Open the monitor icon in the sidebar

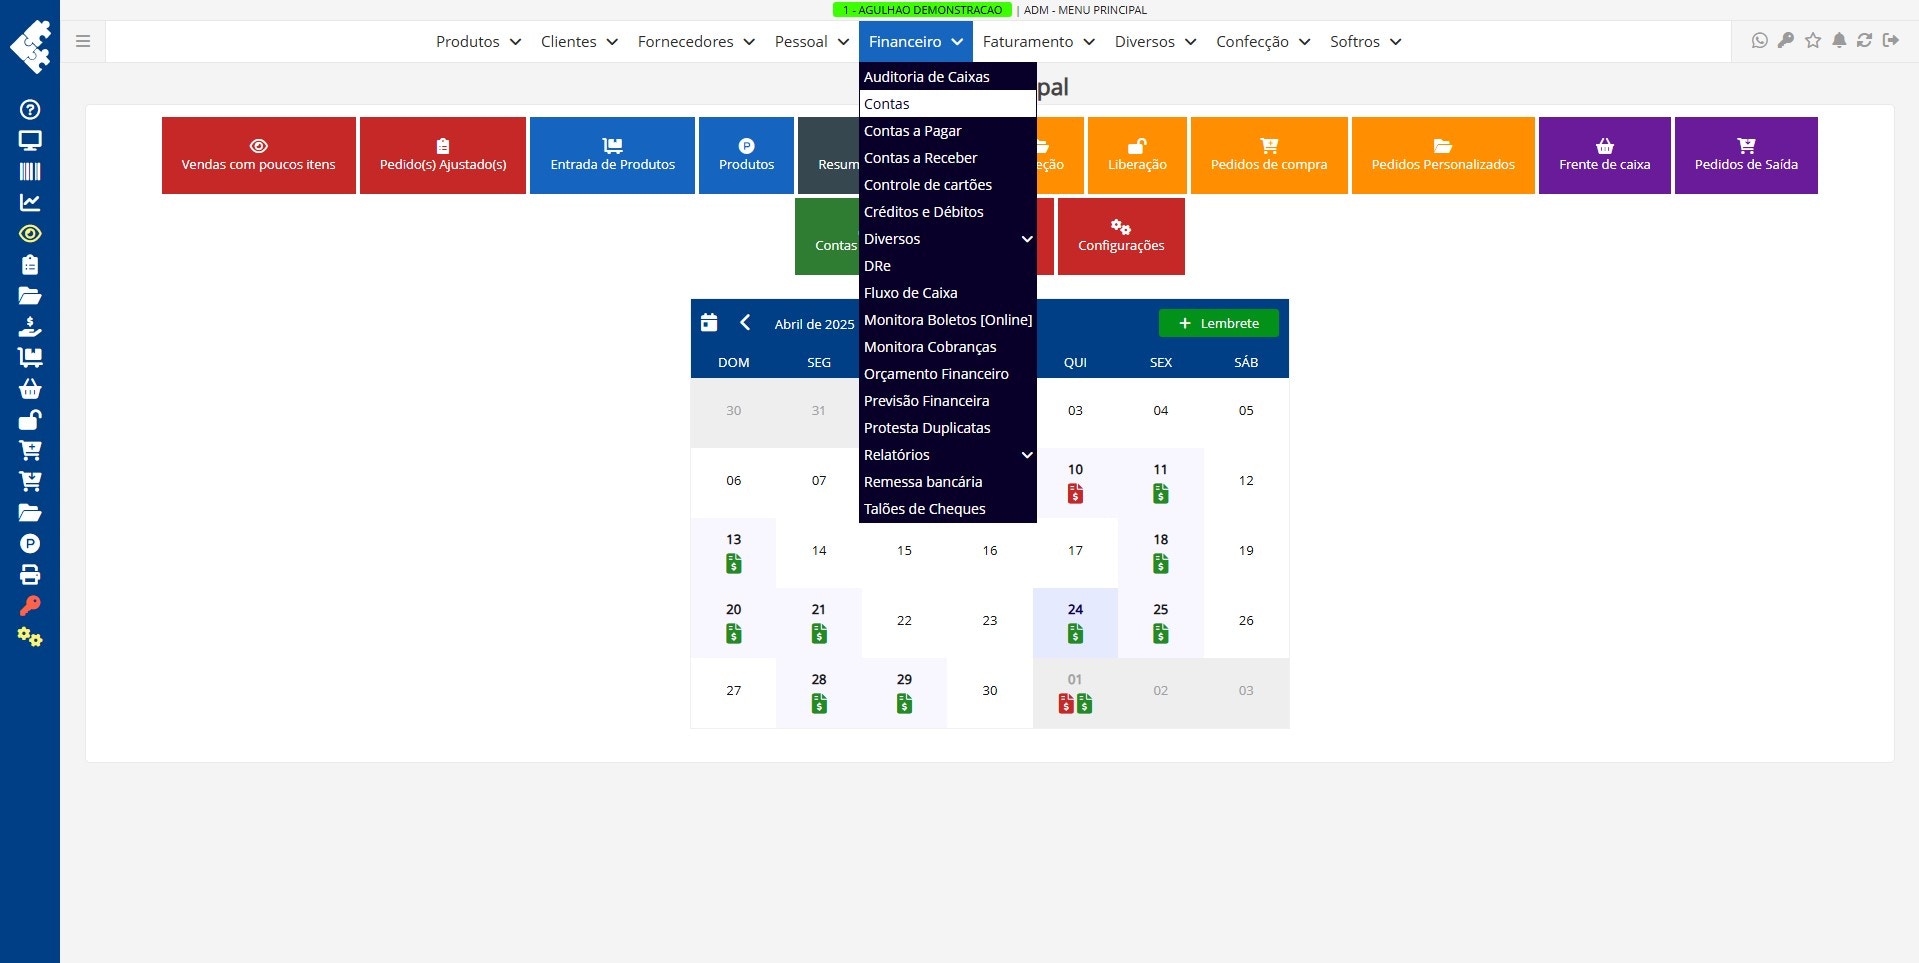[30, 141]
